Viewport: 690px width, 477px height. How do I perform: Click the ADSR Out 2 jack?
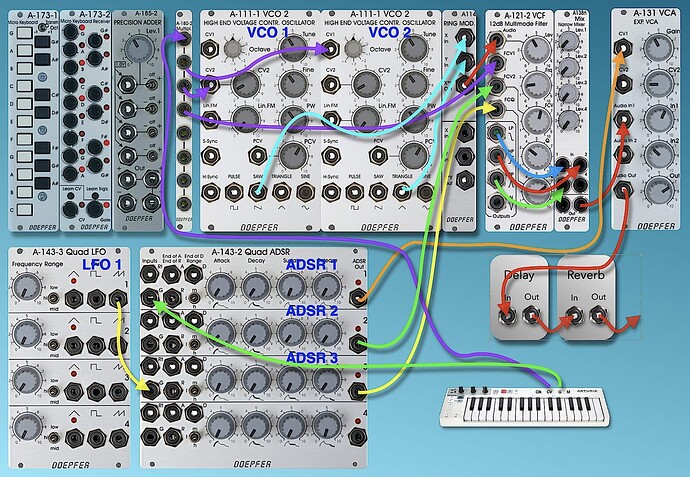[358, 344]
